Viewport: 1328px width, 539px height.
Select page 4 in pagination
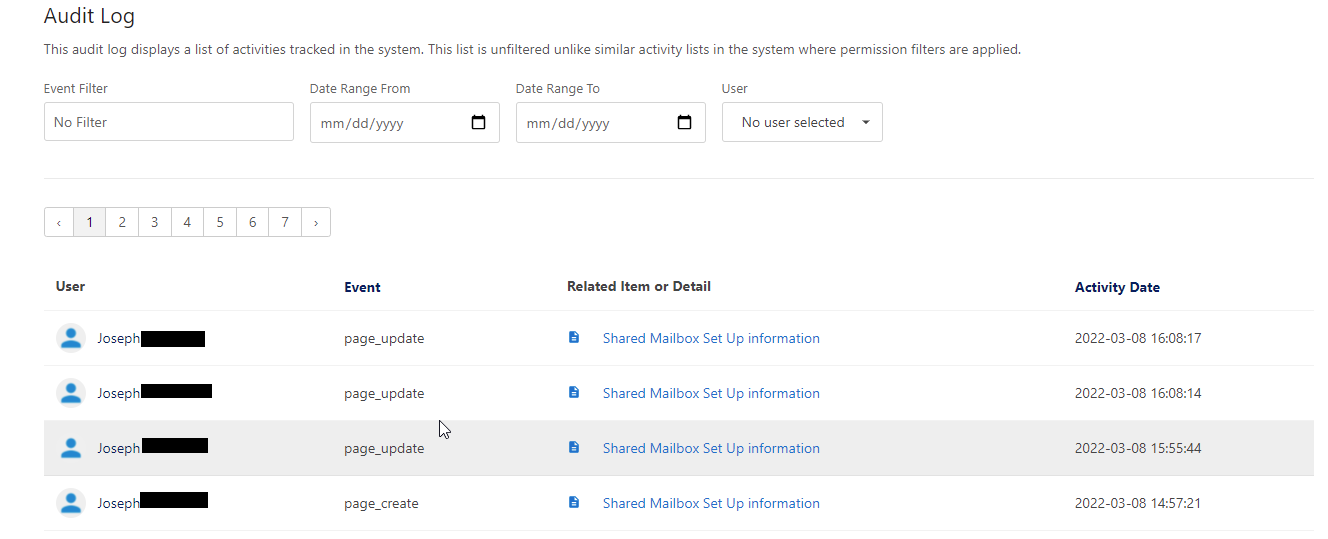tap(187, 222)
